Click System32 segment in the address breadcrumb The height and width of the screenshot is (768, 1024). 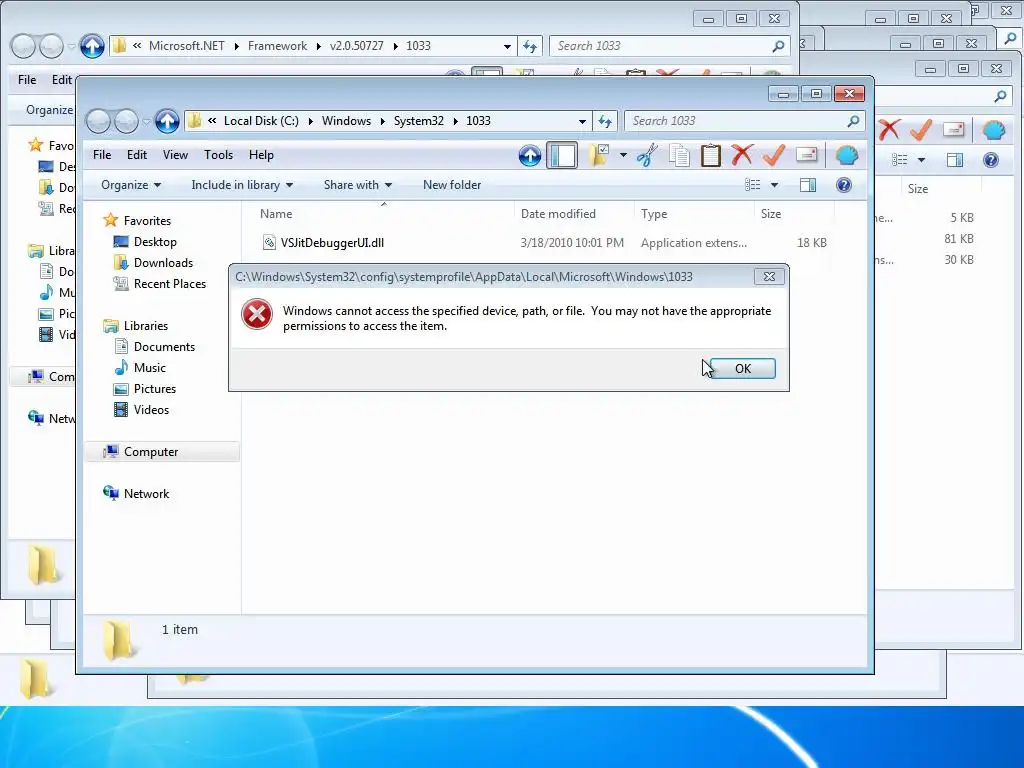[x=419, y=121]
